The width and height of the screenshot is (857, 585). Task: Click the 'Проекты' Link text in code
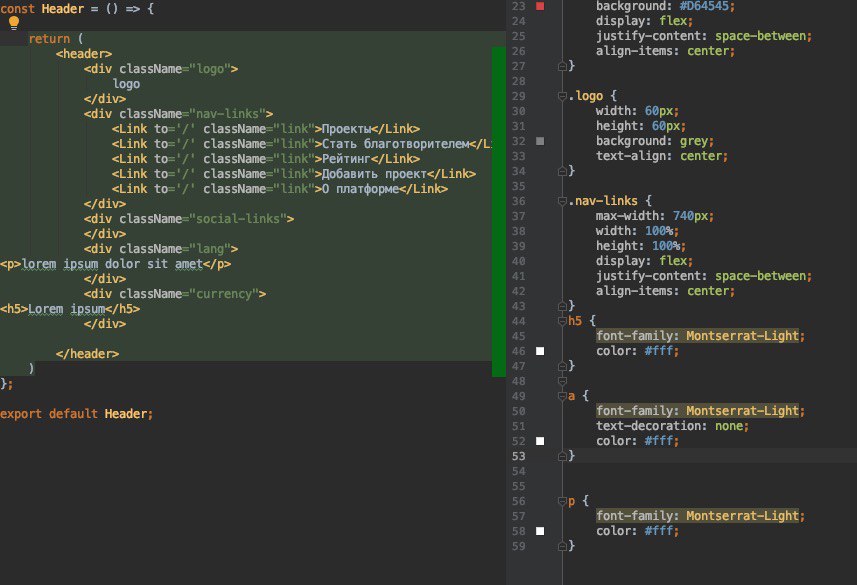pyautogui.click(x=345, y=129)
